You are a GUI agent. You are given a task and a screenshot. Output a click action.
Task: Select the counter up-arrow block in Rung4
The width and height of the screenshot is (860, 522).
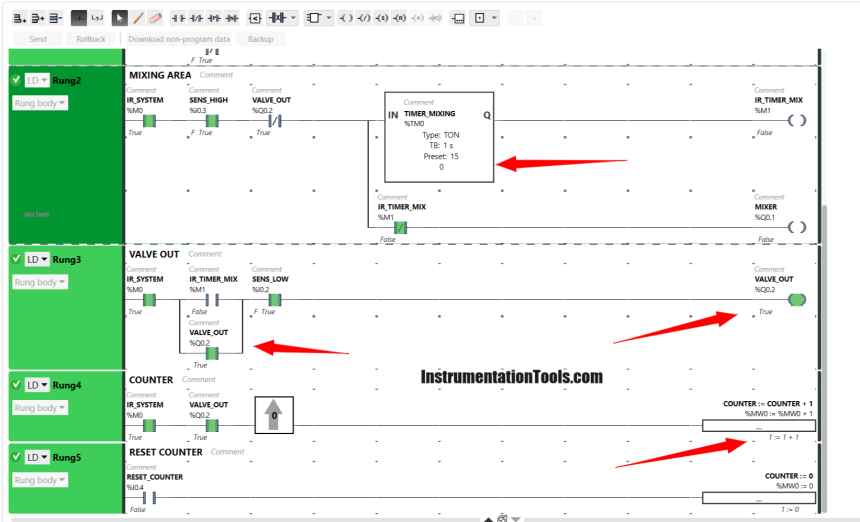274,415
